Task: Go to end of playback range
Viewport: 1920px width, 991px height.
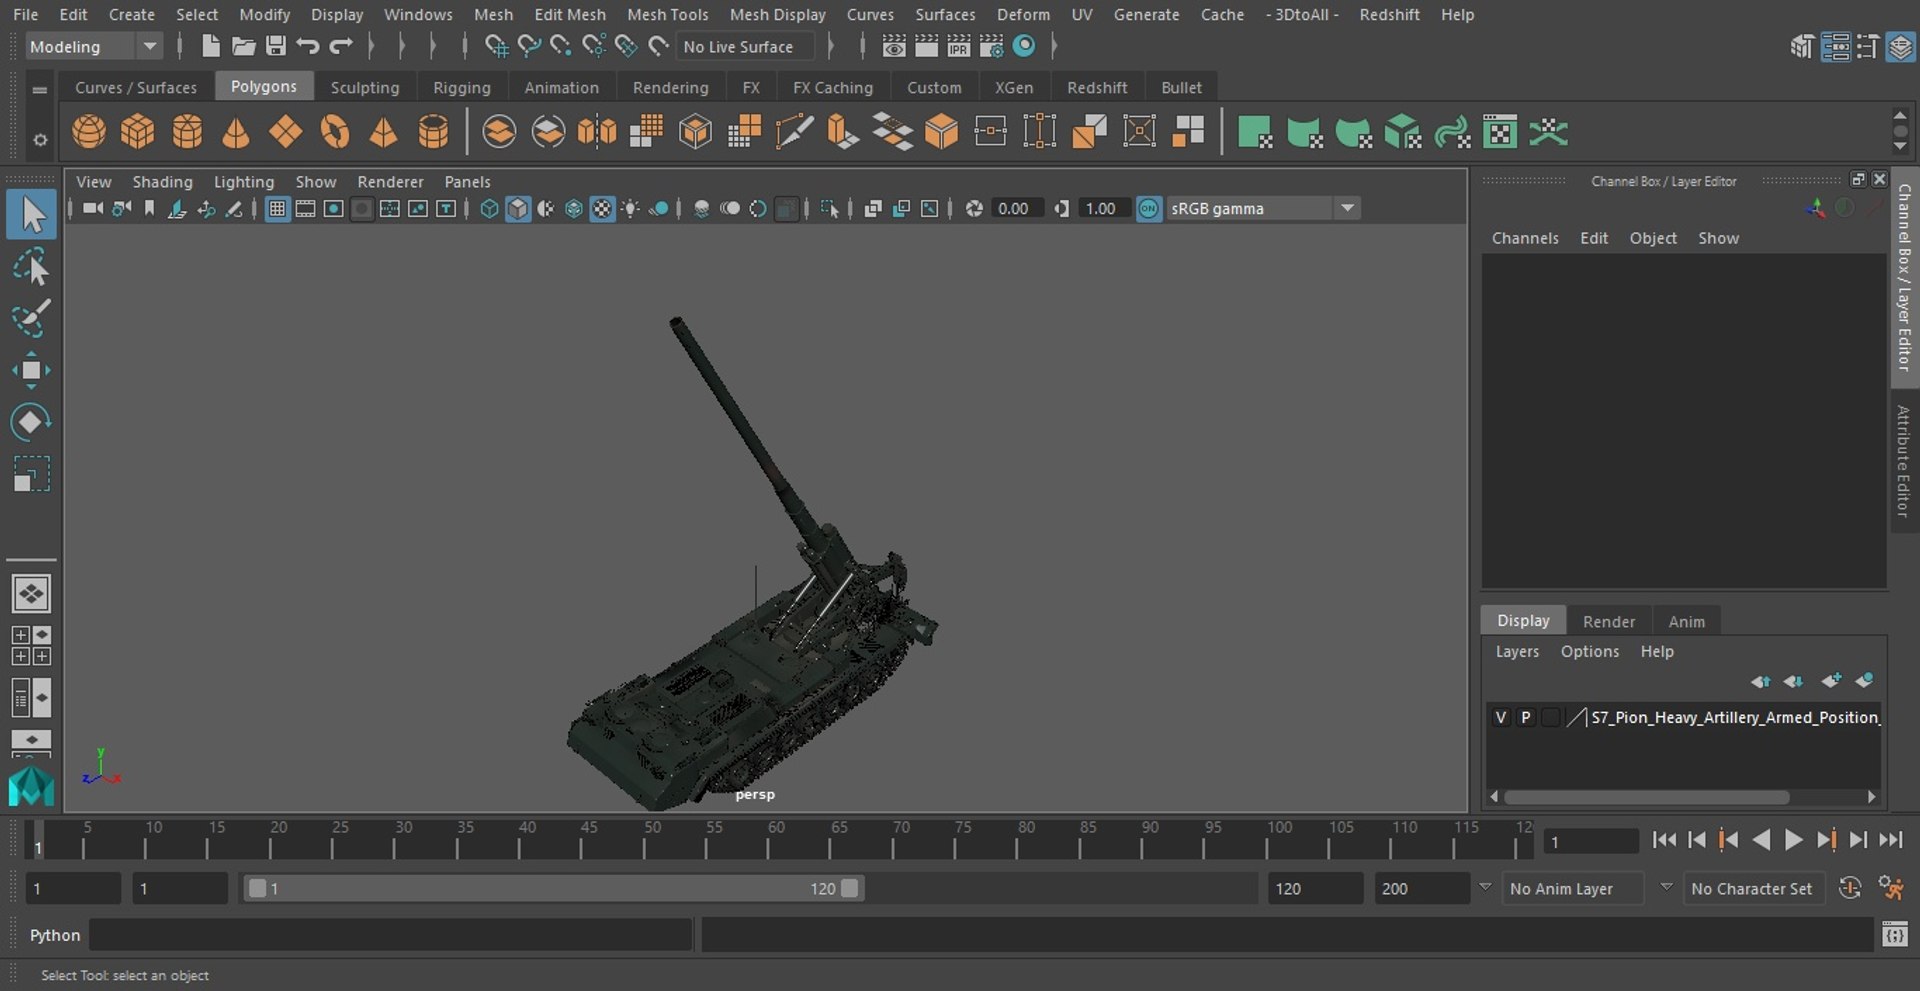Action: coord(1890,840)
